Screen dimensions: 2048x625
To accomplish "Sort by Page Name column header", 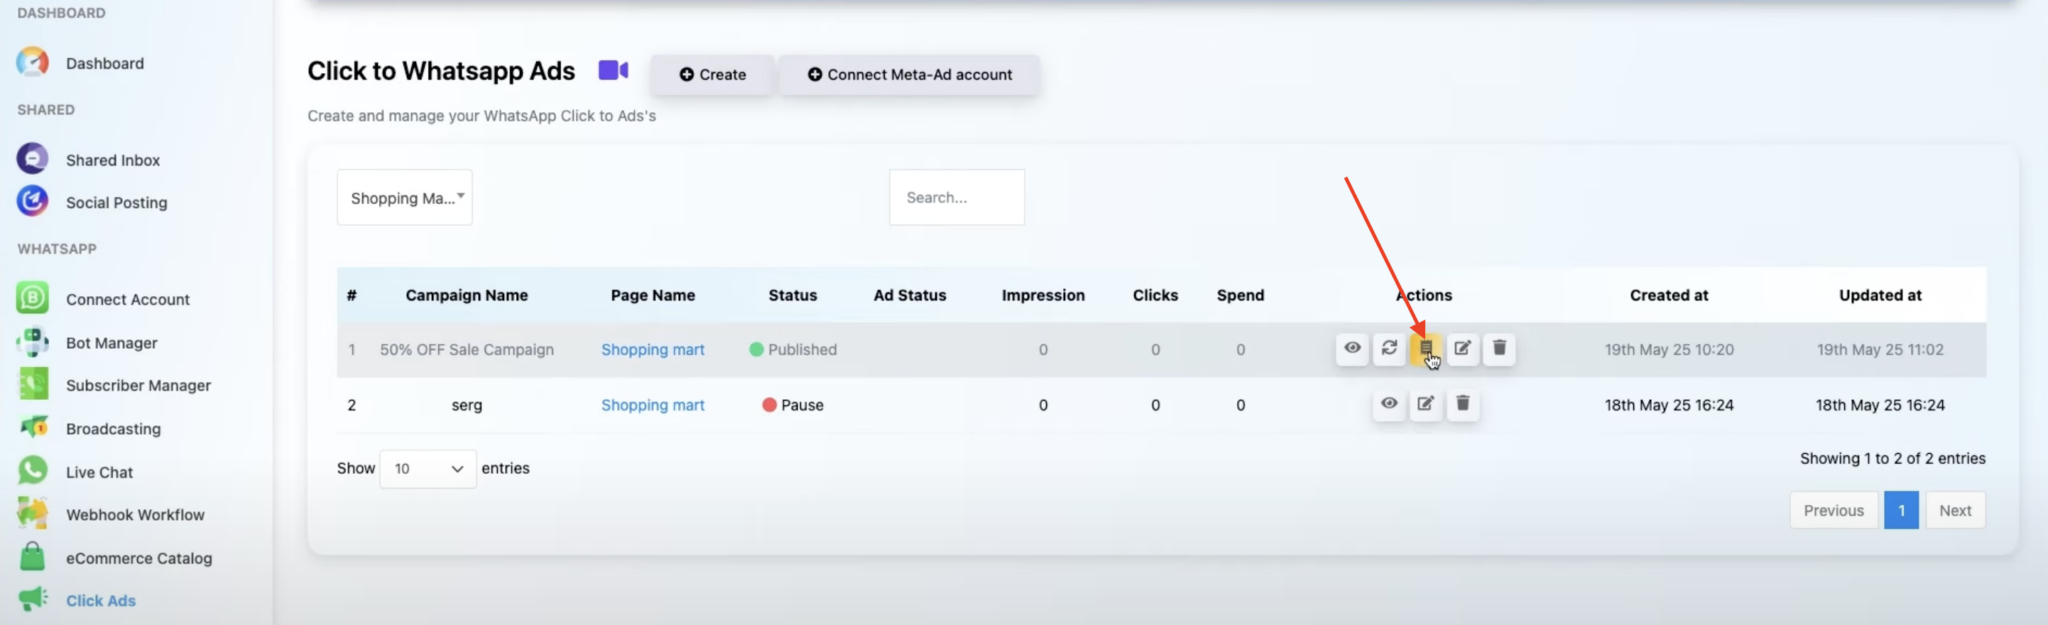I will tap(653, 295).
